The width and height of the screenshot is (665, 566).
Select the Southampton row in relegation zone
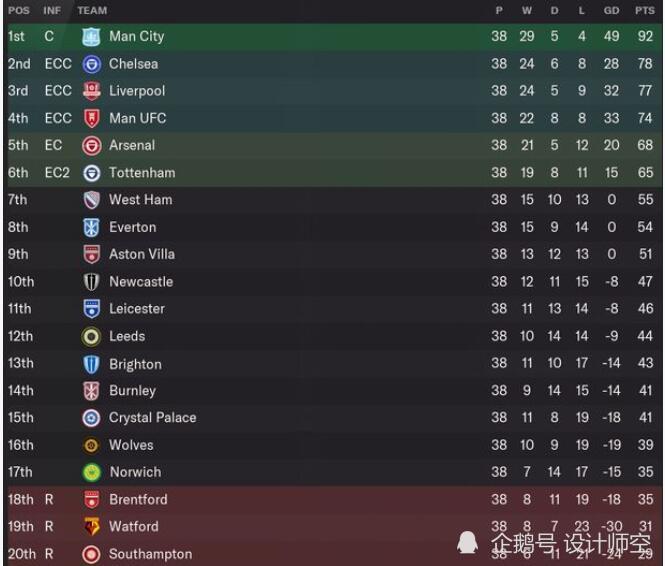point(332,554)
